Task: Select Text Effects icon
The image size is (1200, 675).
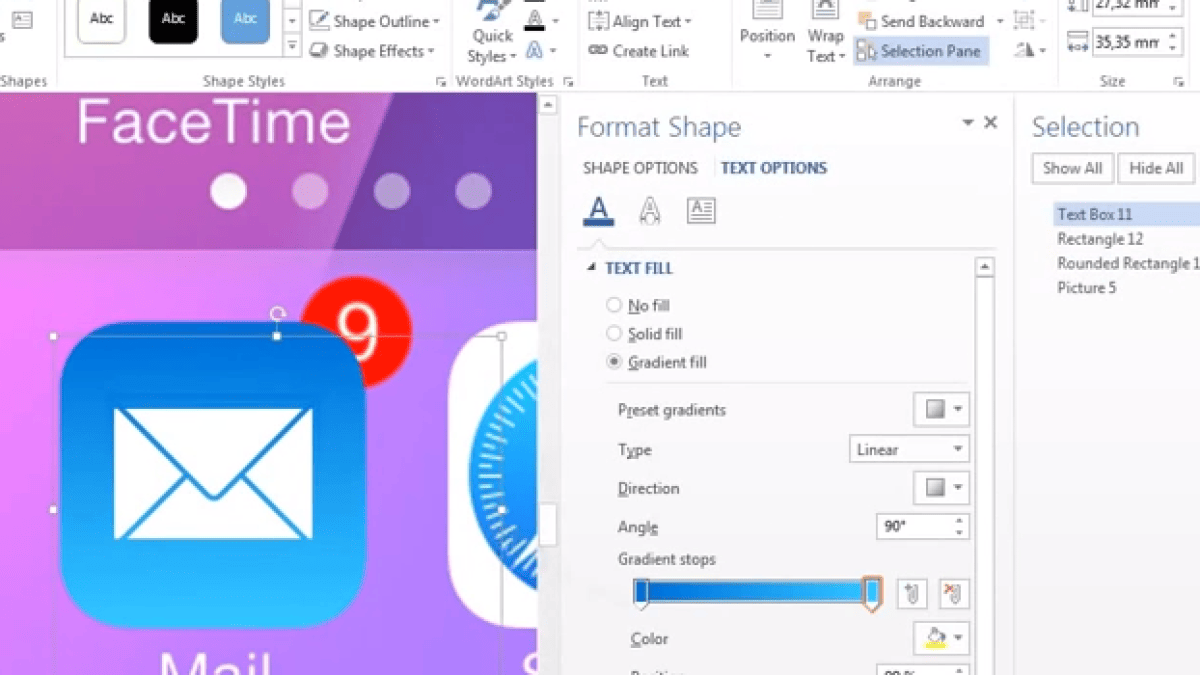Action: coord(650,210)
